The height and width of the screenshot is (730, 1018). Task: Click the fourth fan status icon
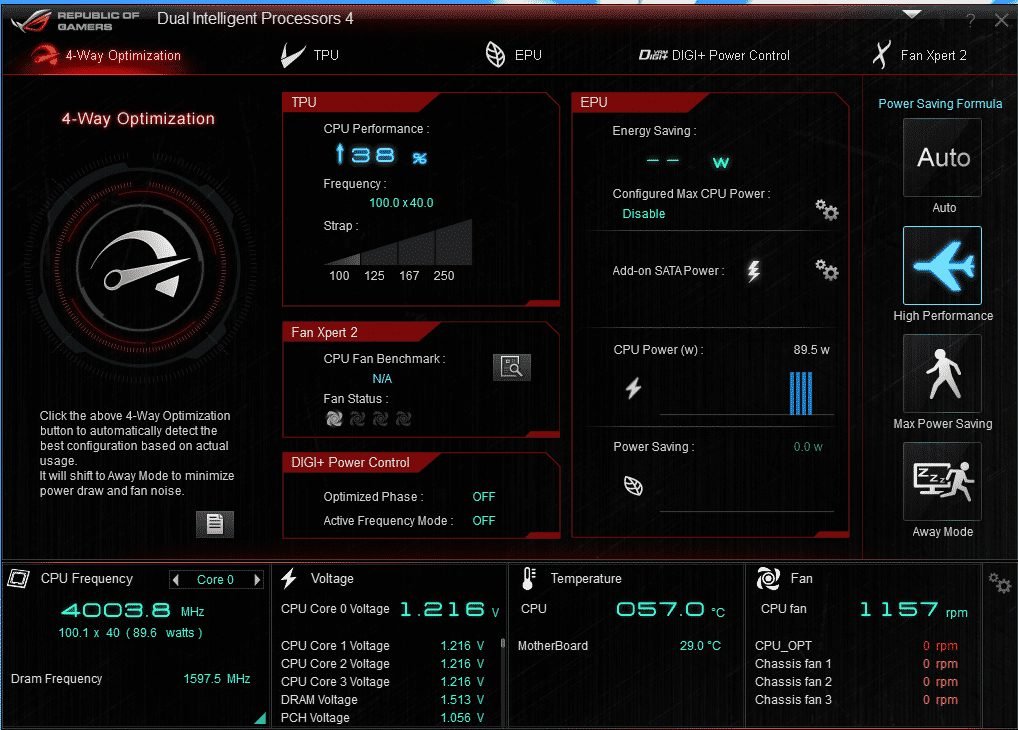(403, 418)
